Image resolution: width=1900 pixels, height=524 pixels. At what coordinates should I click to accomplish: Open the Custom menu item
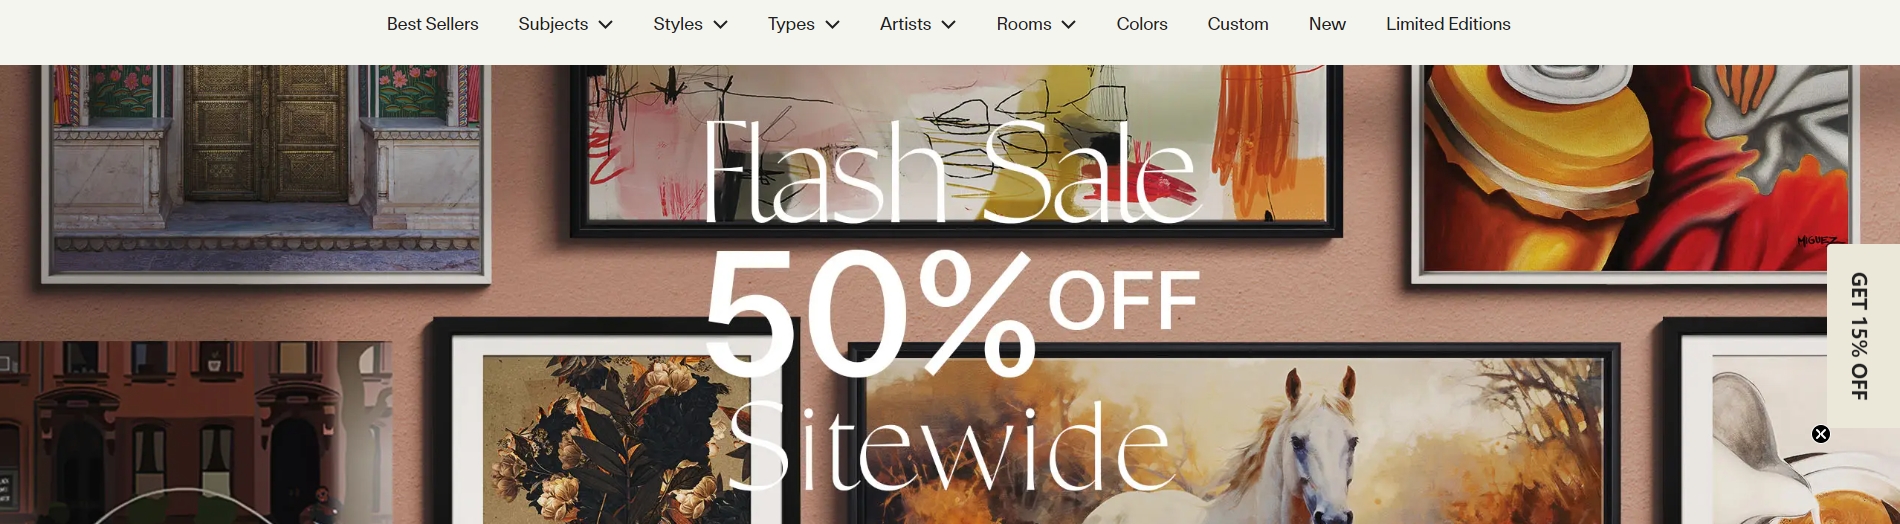tap(1237, 24)
